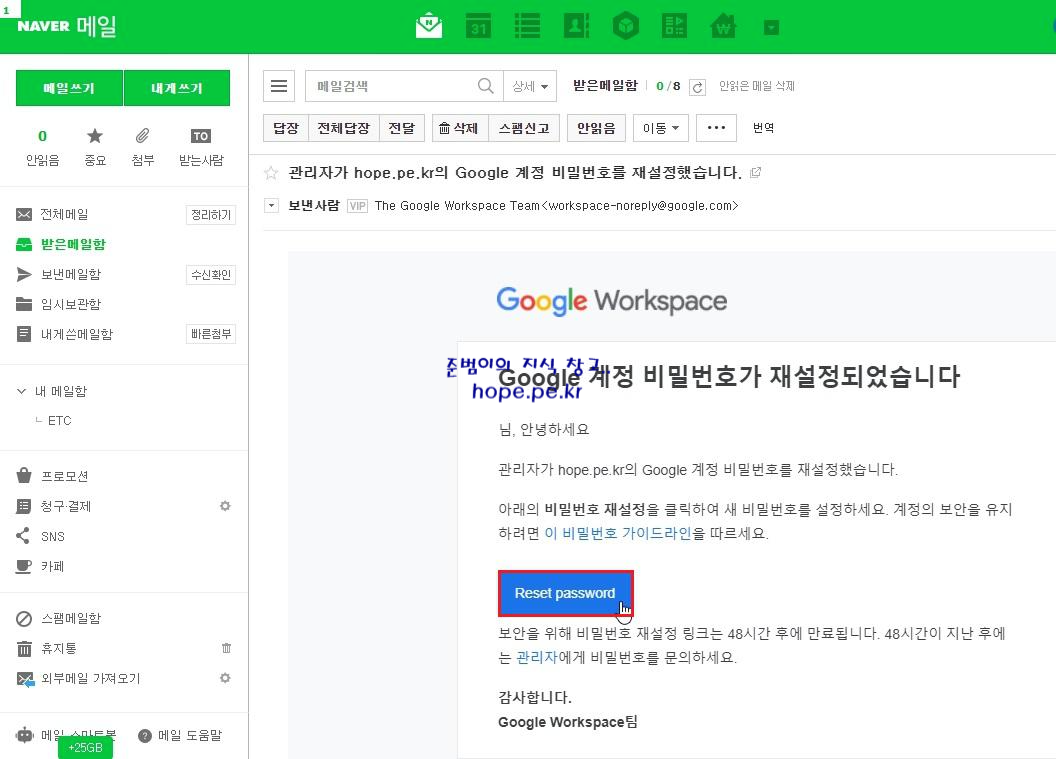This screenshot has width=1056, height=759.
Task: Click the 받은메일함 header label
Action: (x=605, y=86)
